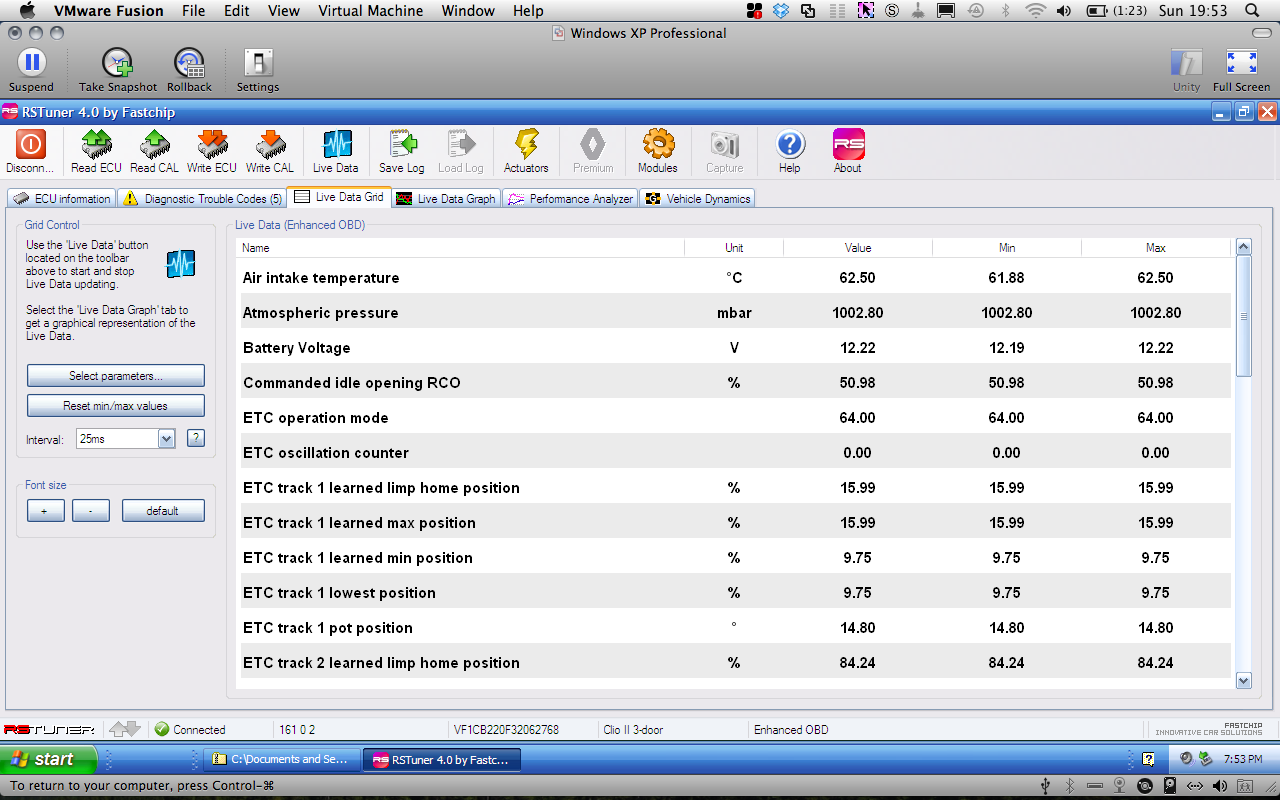
Task: Click the grid scroll down arrow
Action: pos(1244,680)
